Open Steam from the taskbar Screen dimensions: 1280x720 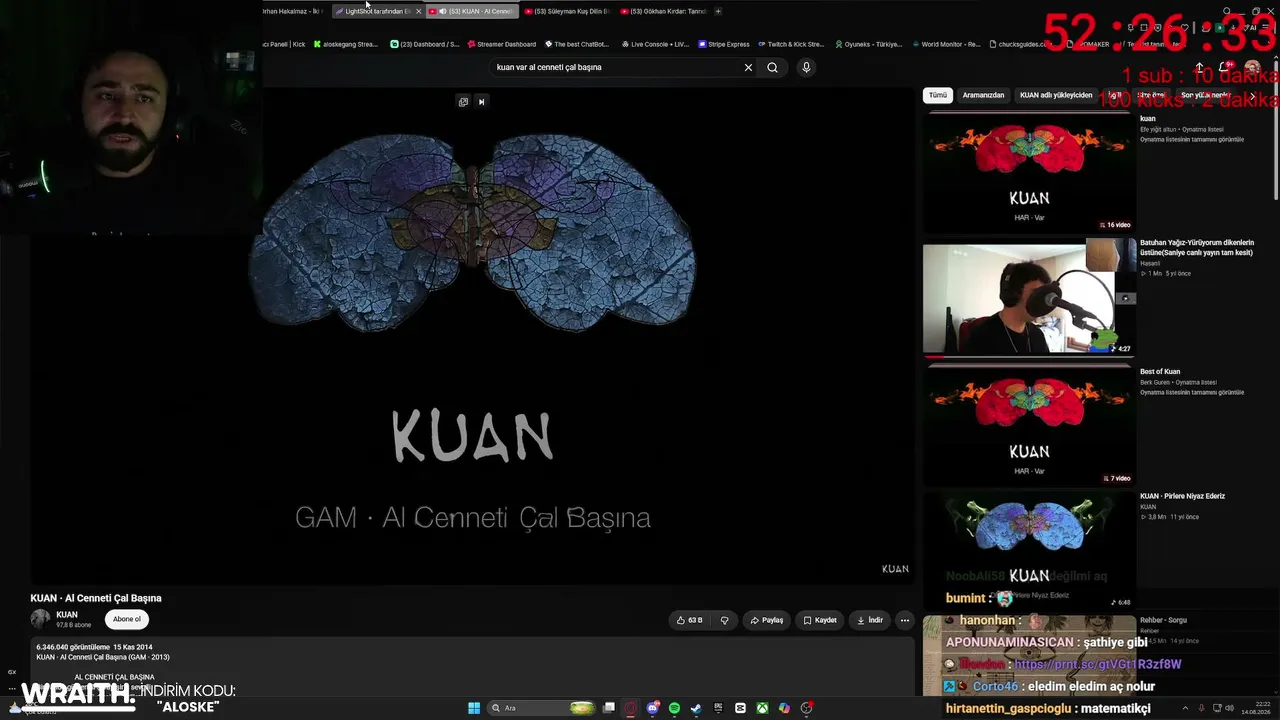tap(696, 708)
